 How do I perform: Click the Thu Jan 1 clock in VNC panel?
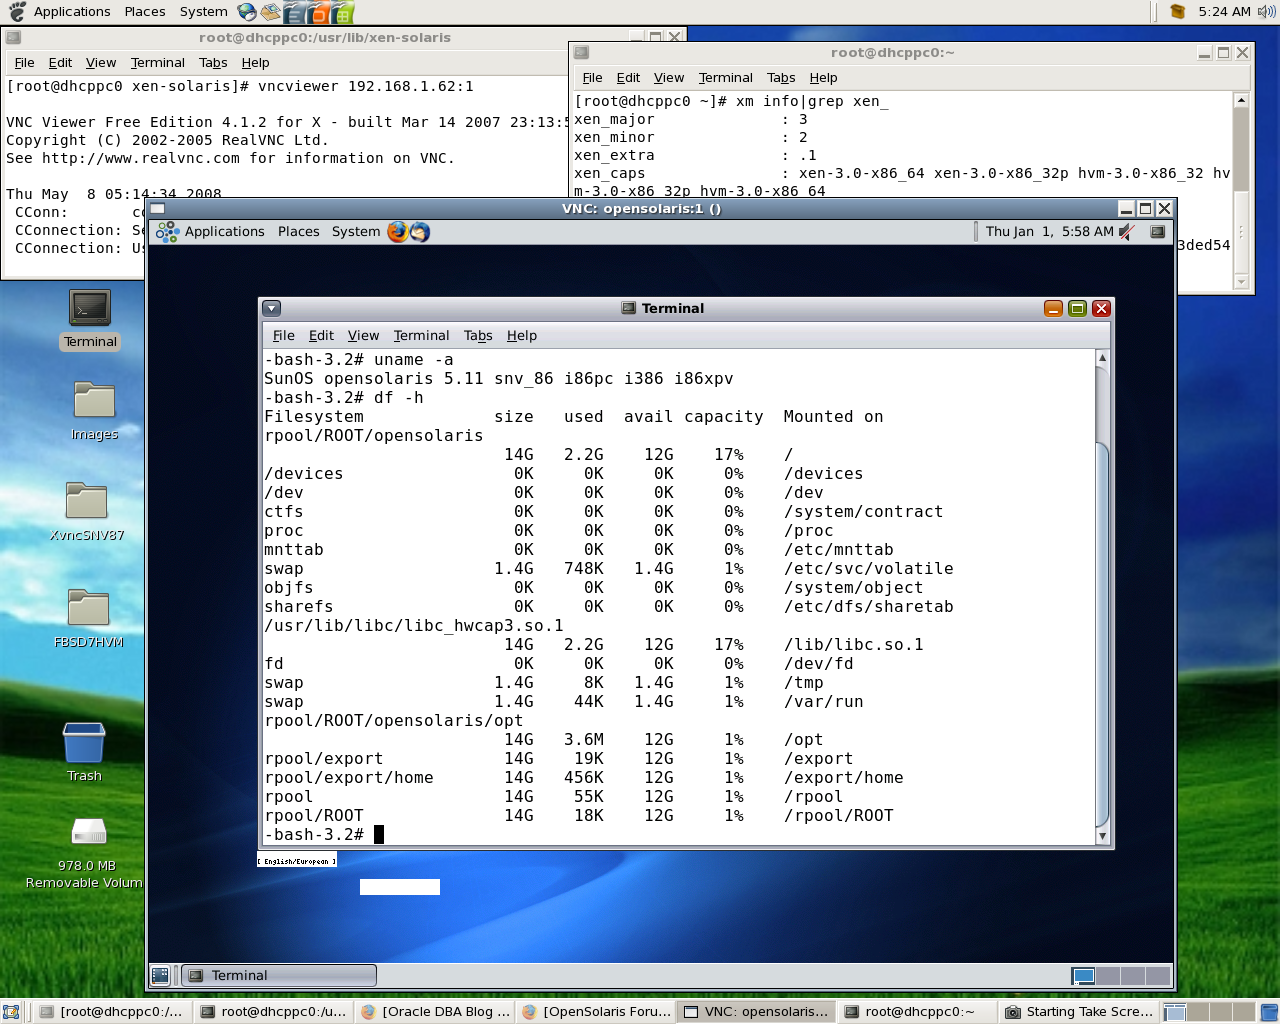pos(1049,232)
